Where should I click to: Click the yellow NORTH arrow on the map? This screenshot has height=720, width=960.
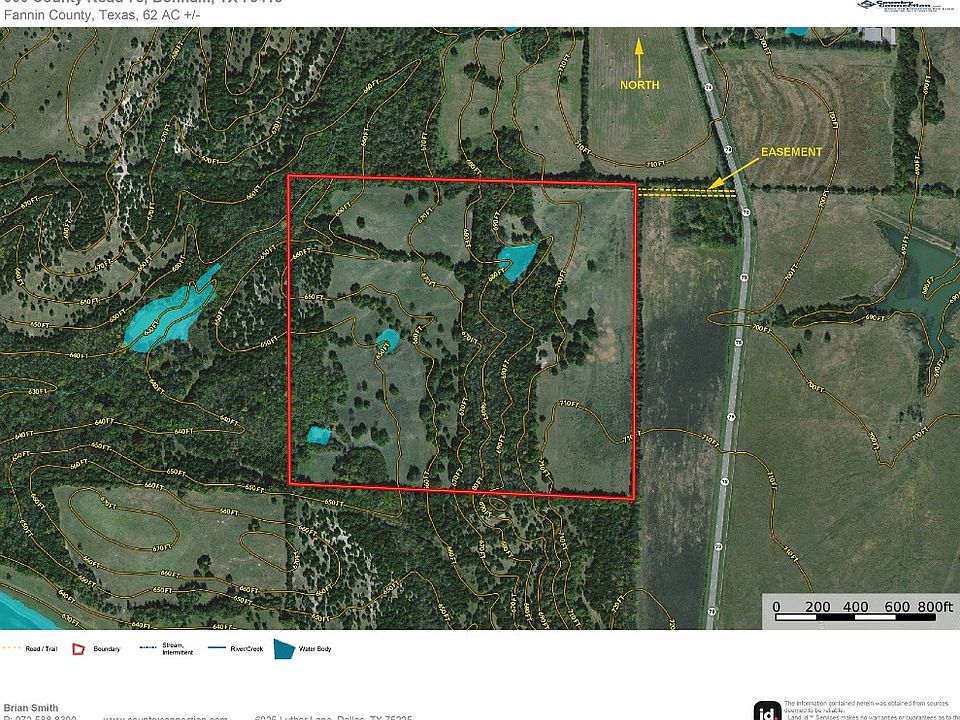pyautogui.click(x=639, y=58)
